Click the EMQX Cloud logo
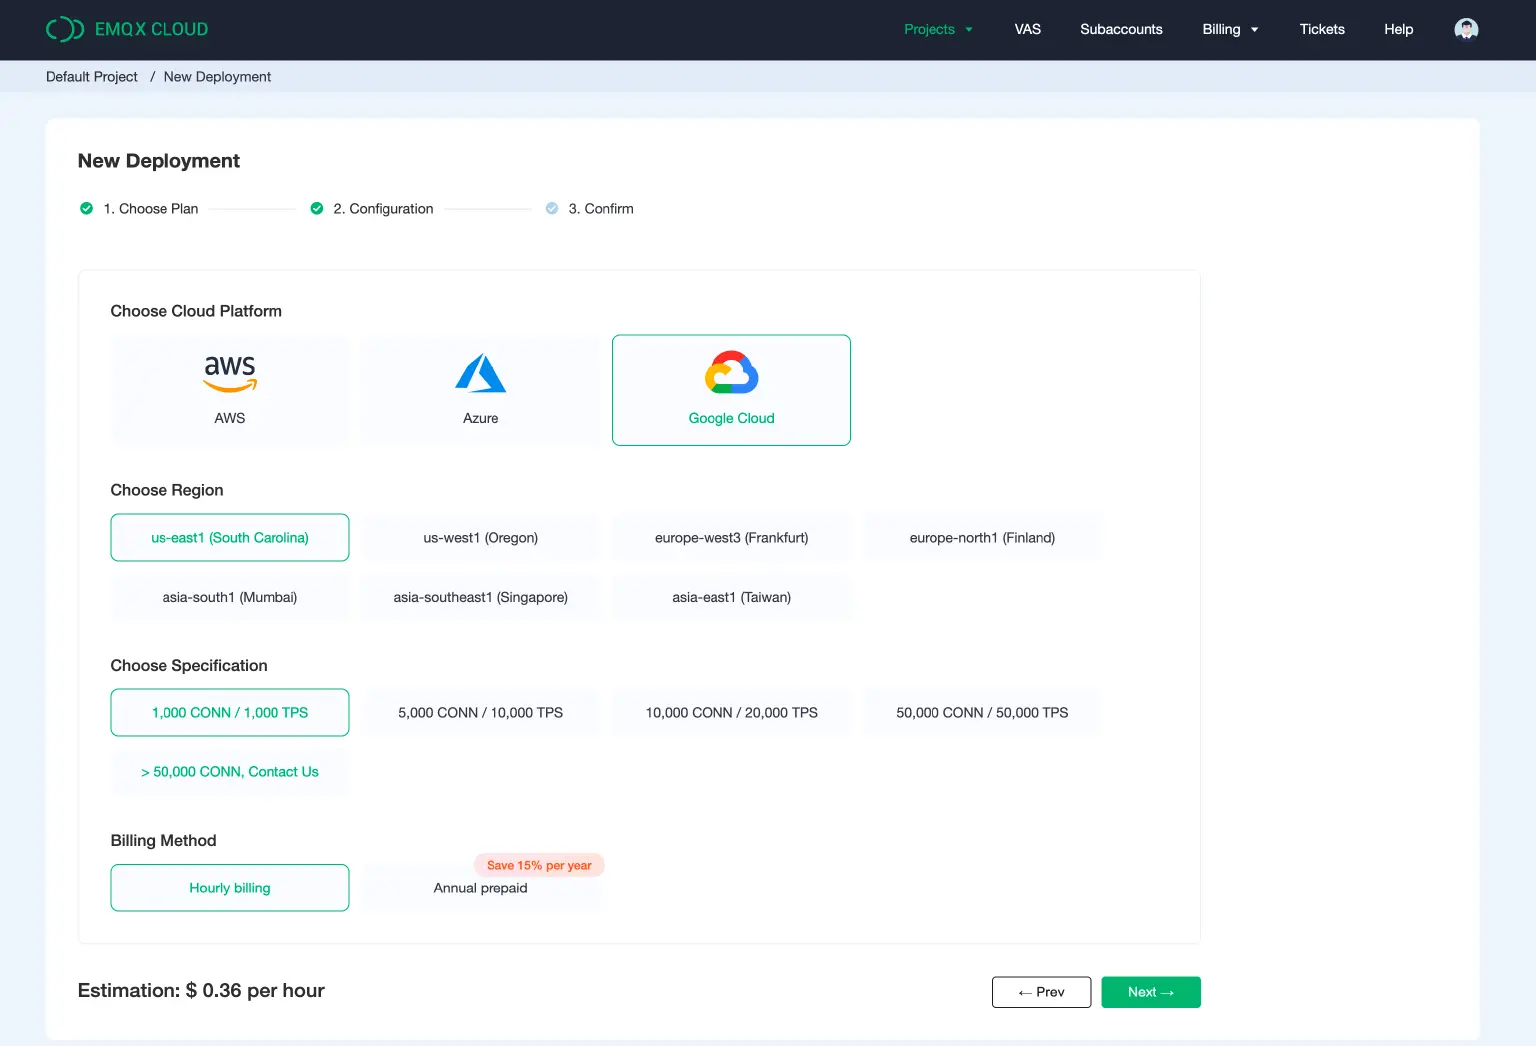Image resolution: width=1536 pixels, height=1046 pixels. (x=127, y=29)
